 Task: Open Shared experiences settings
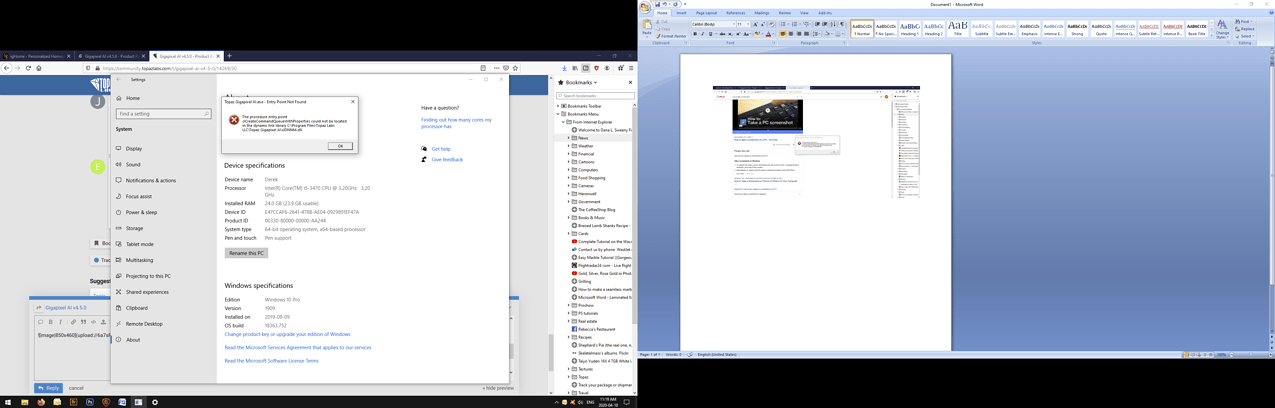click(x=147, y=292)
